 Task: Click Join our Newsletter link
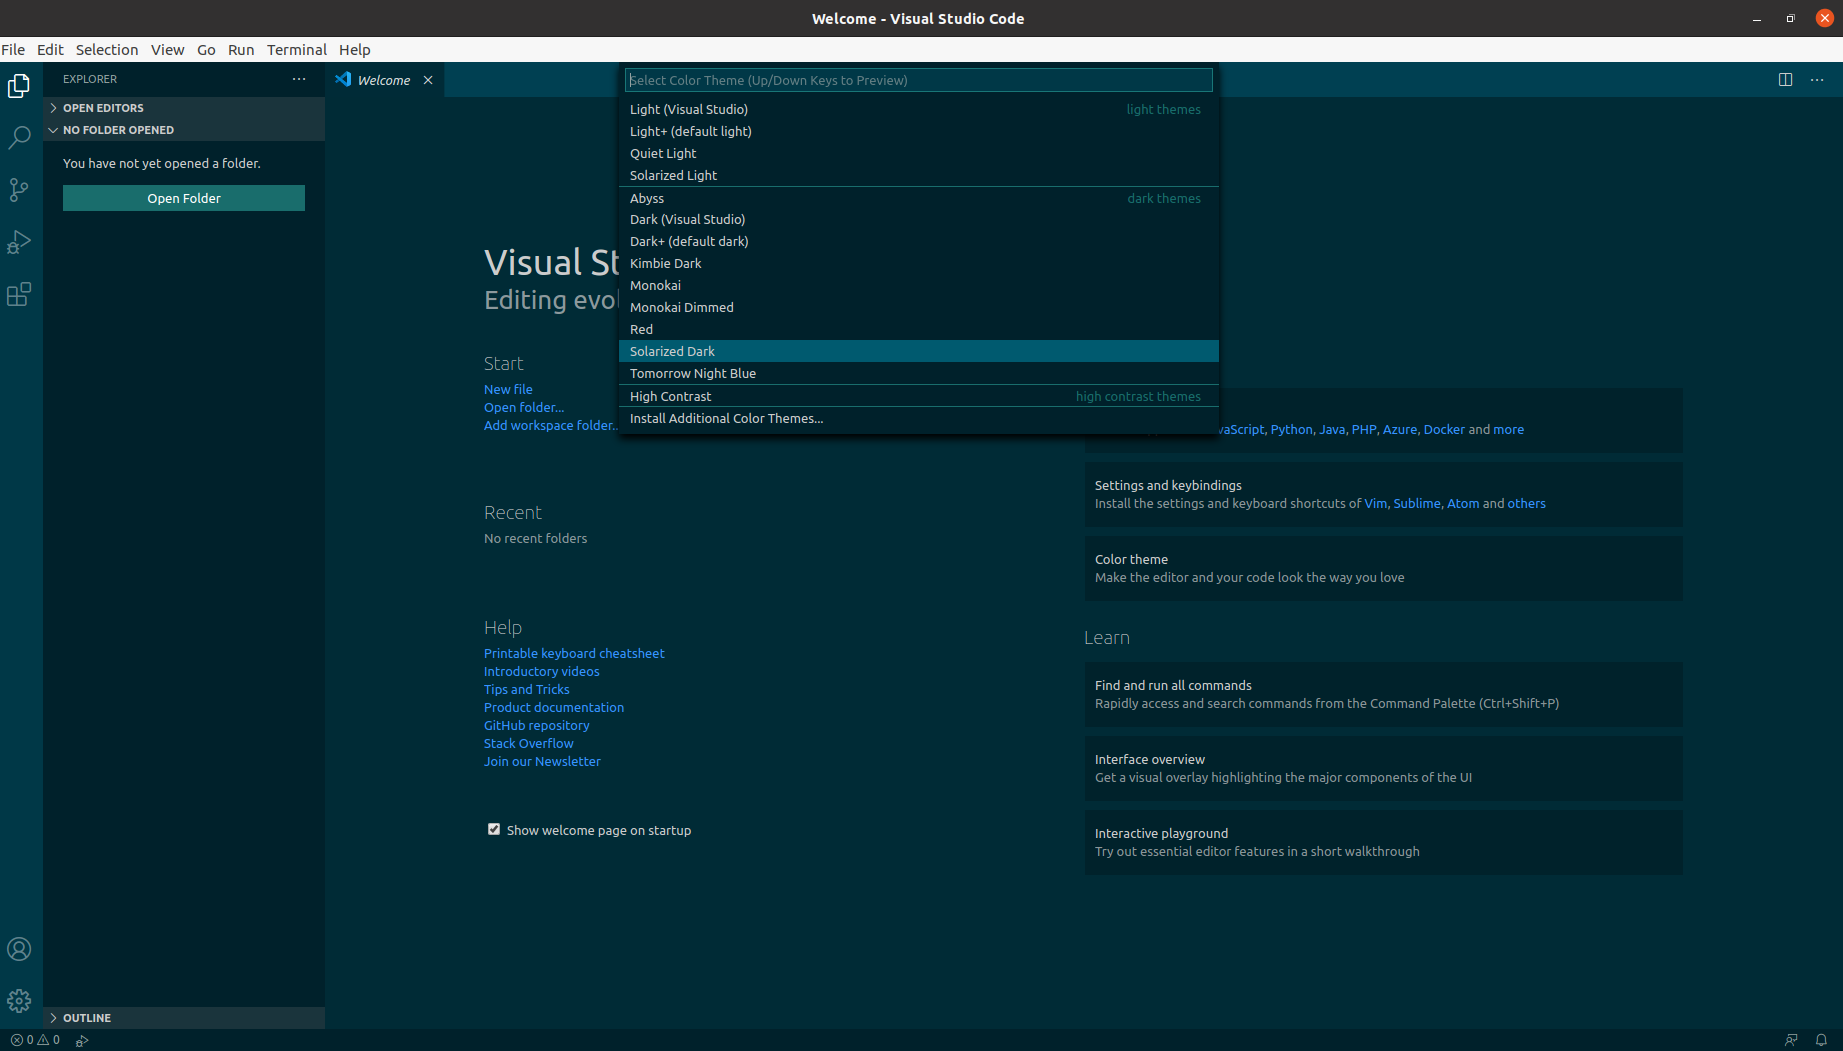point(542,761)
